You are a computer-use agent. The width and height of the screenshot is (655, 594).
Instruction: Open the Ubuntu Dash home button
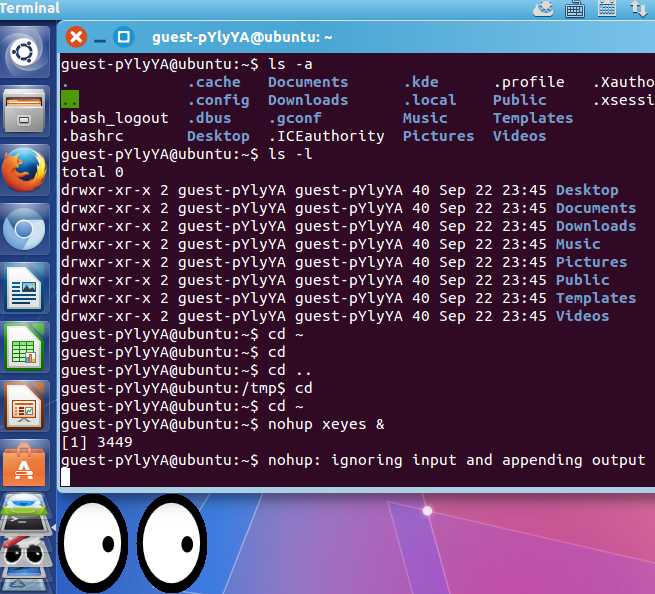click(x=24, y=52)
